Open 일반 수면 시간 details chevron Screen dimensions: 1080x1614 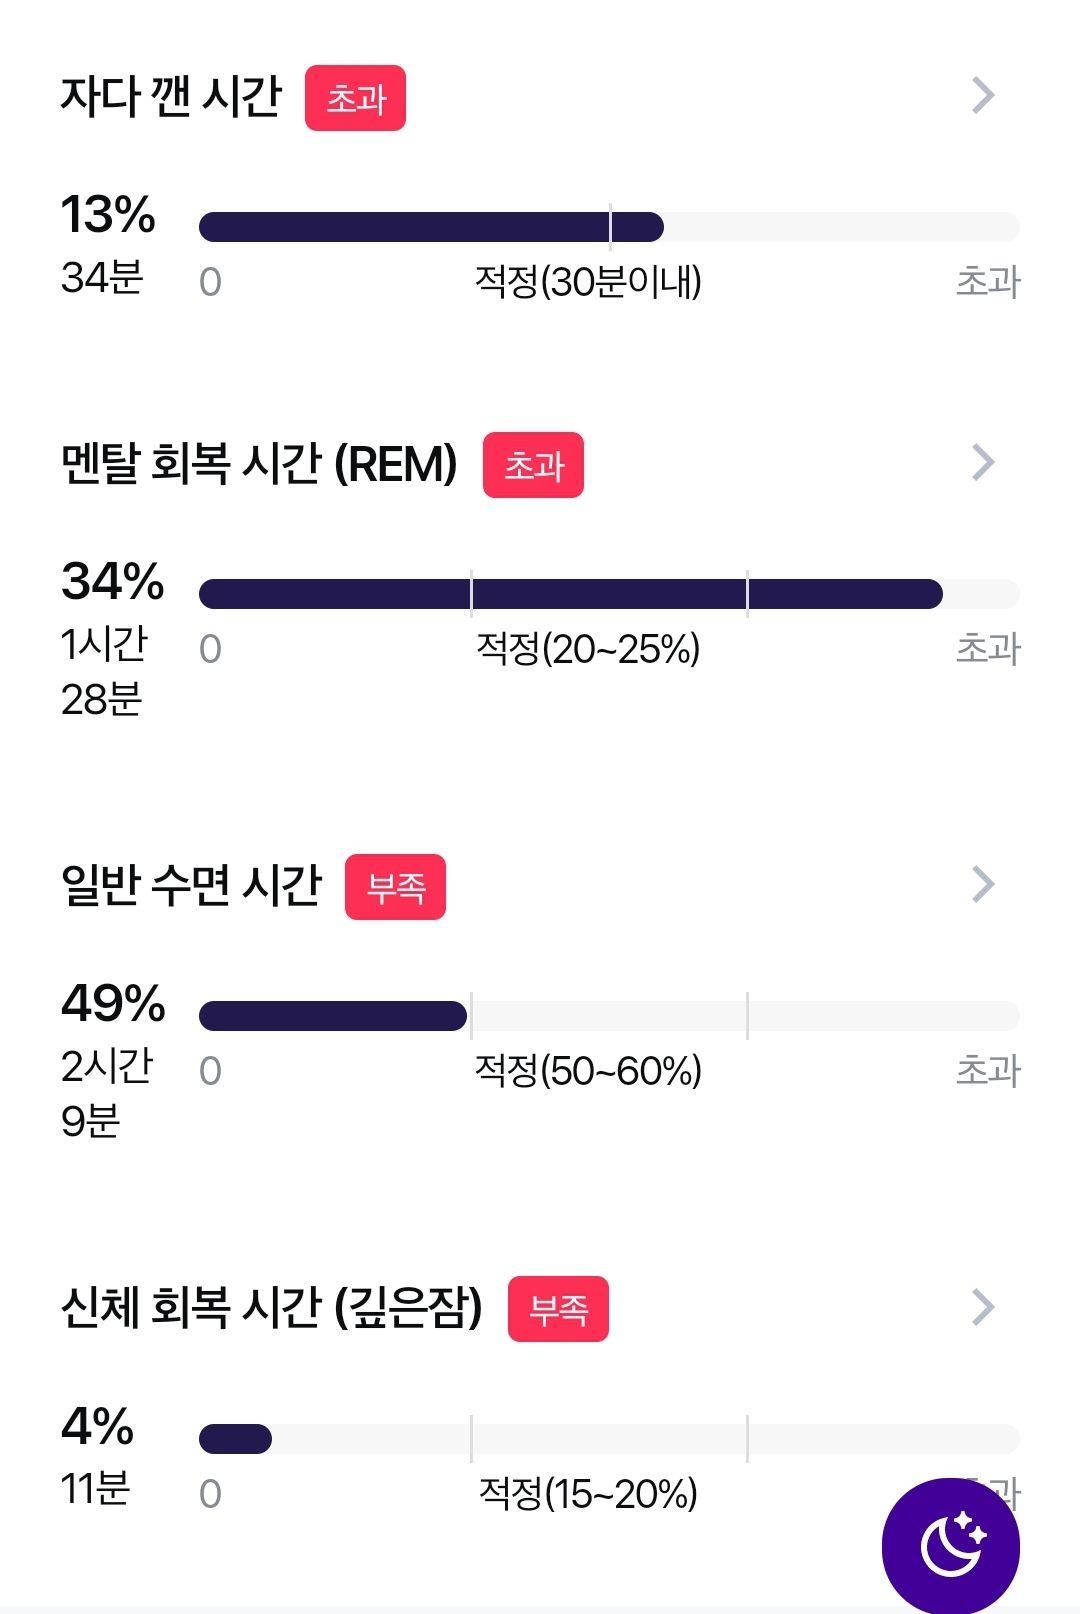[984, 884]
